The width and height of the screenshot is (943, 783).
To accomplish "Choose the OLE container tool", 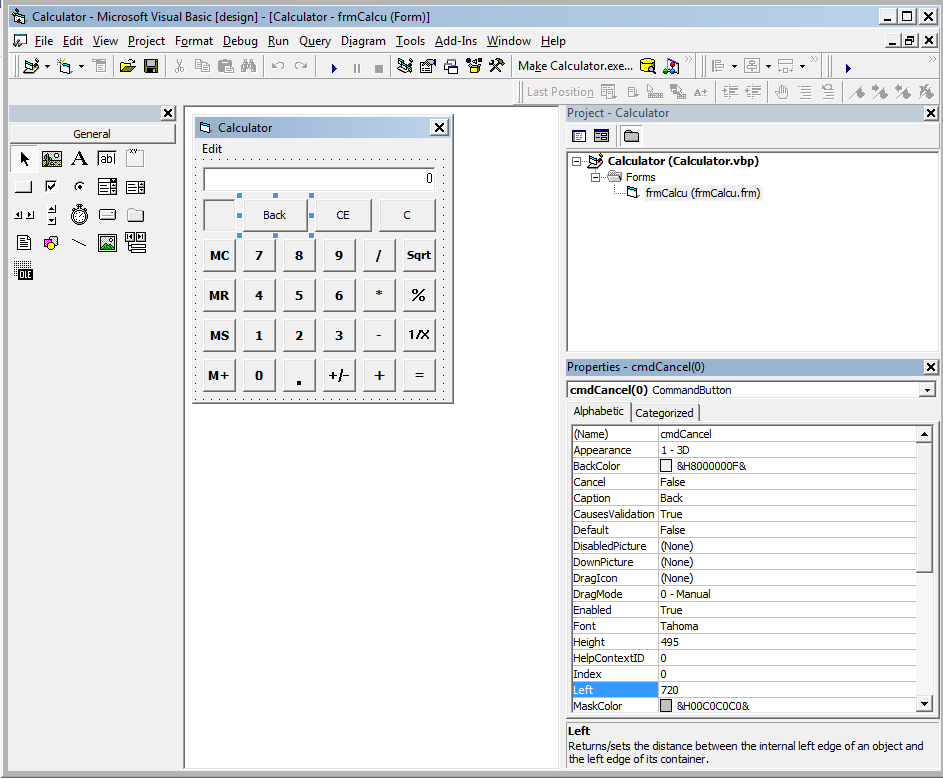I will coord(24,271).
